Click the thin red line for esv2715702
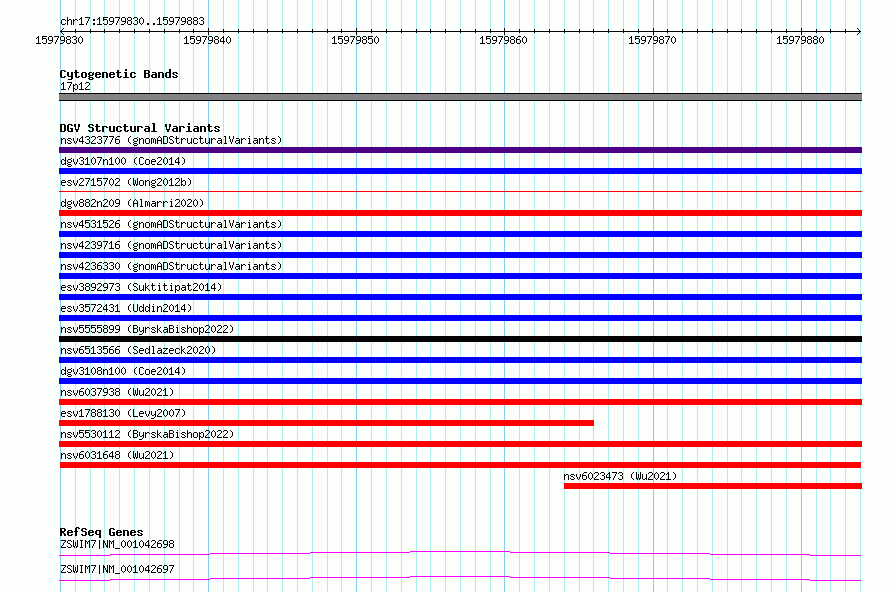The image size is (890, 592). (x=460, y=192)
